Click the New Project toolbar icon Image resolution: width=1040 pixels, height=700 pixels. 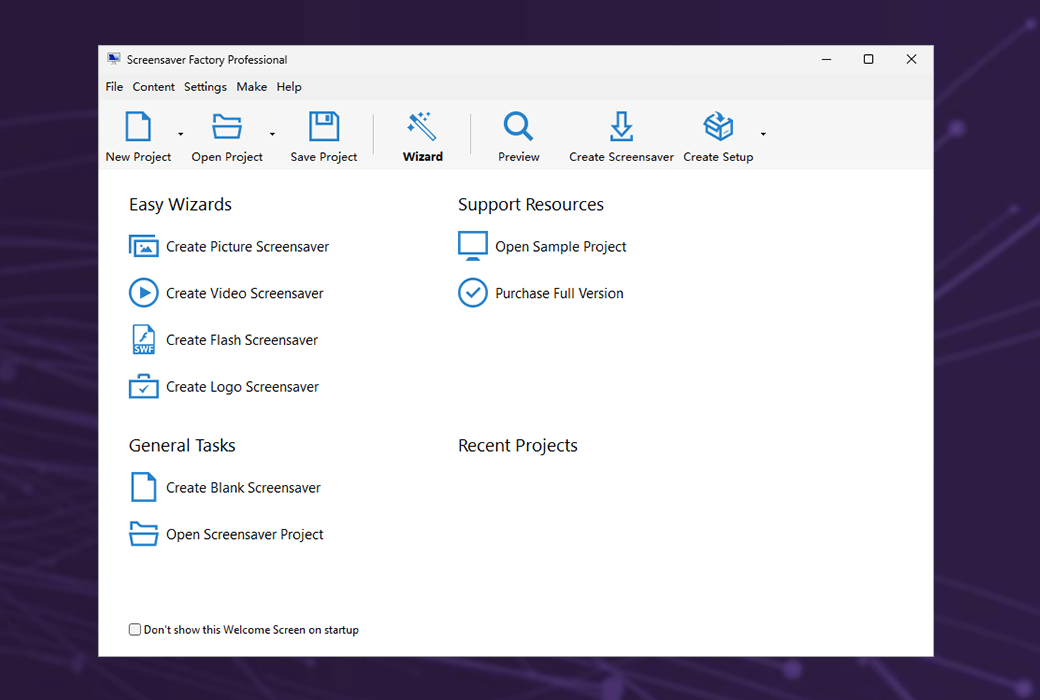(x=138, y=126)
